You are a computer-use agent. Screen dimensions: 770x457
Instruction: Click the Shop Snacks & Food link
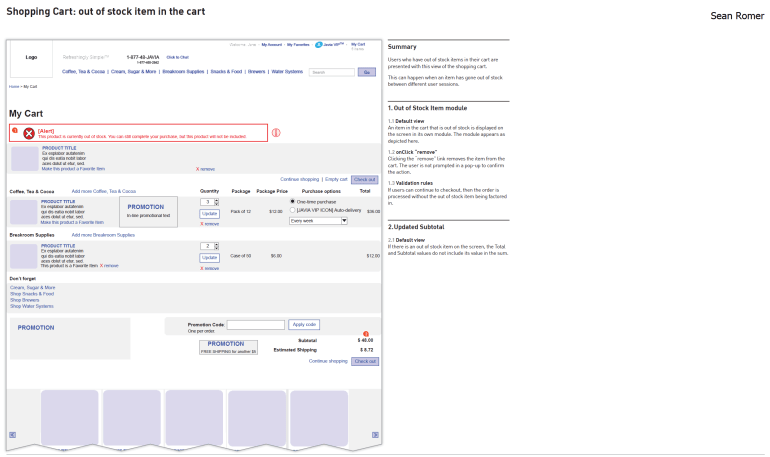coord(32,294)
